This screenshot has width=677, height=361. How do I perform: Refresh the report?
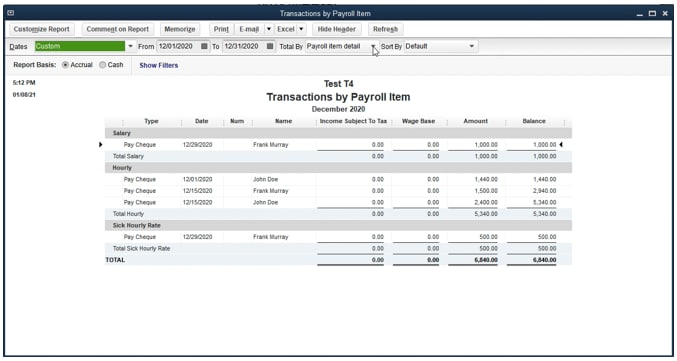(x=385, y=29)
